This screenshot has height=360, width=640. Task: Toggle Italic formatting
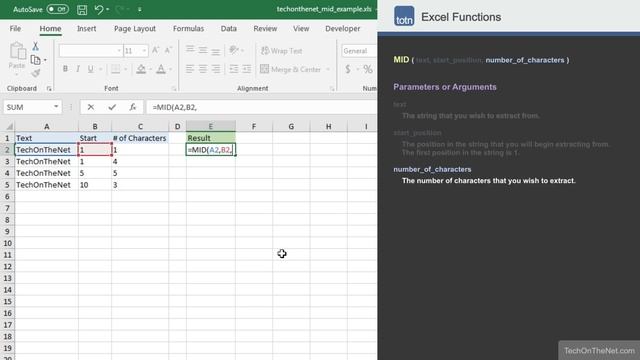click(x=78, y=69)
